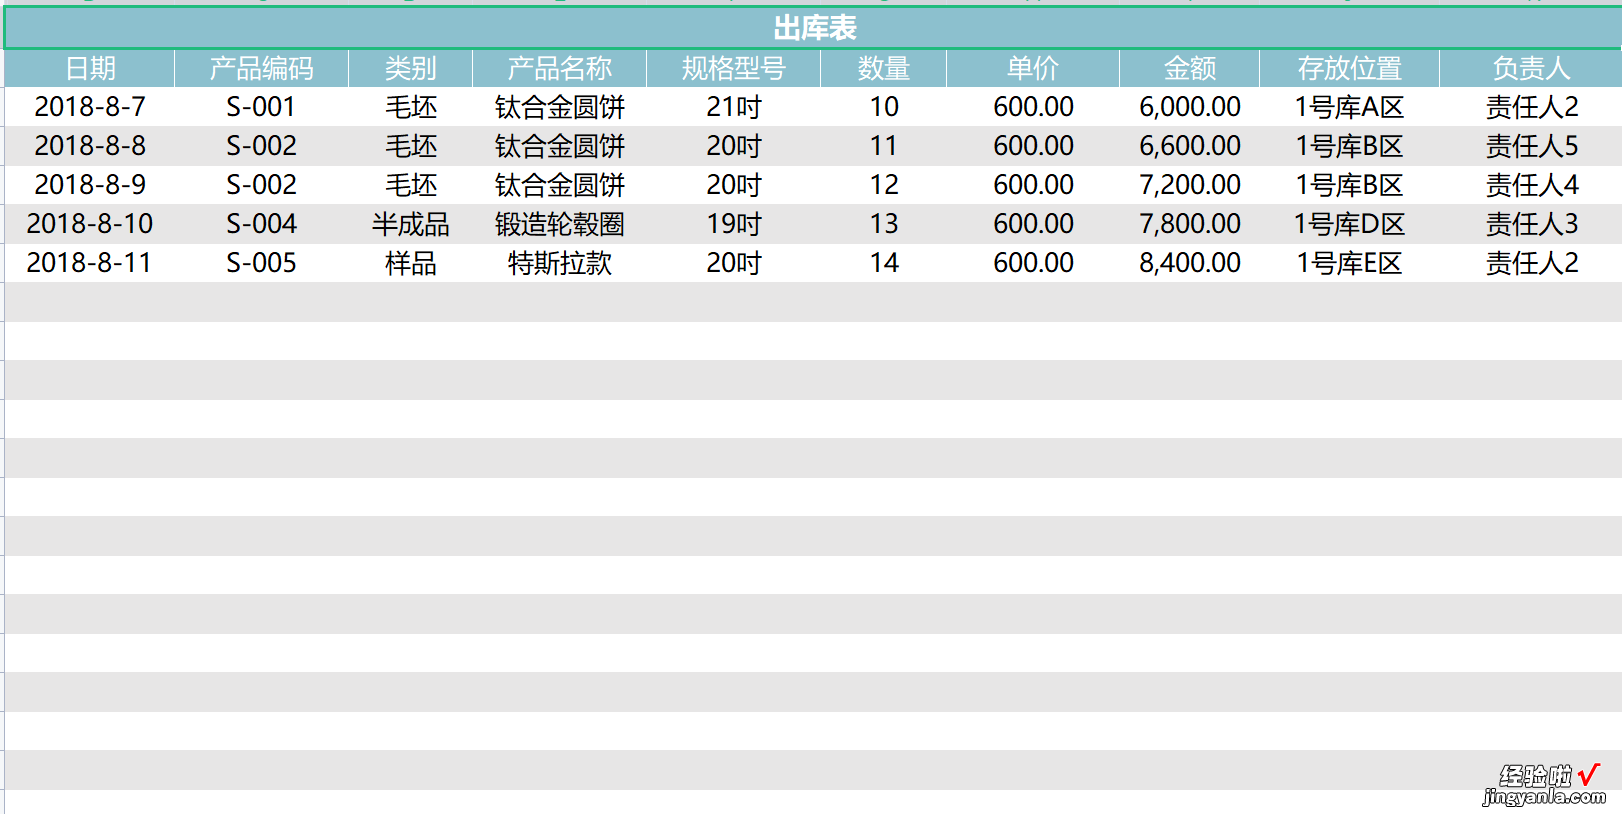Select date cell 2018-8-9
The width and height of the screenshot is (1622, 814).
click(x=90, y=185)
